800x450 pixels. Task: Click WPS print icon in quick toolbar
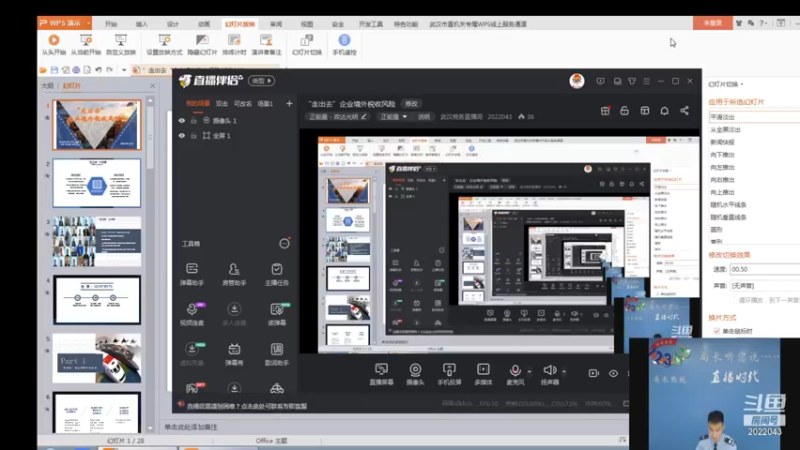76,70
